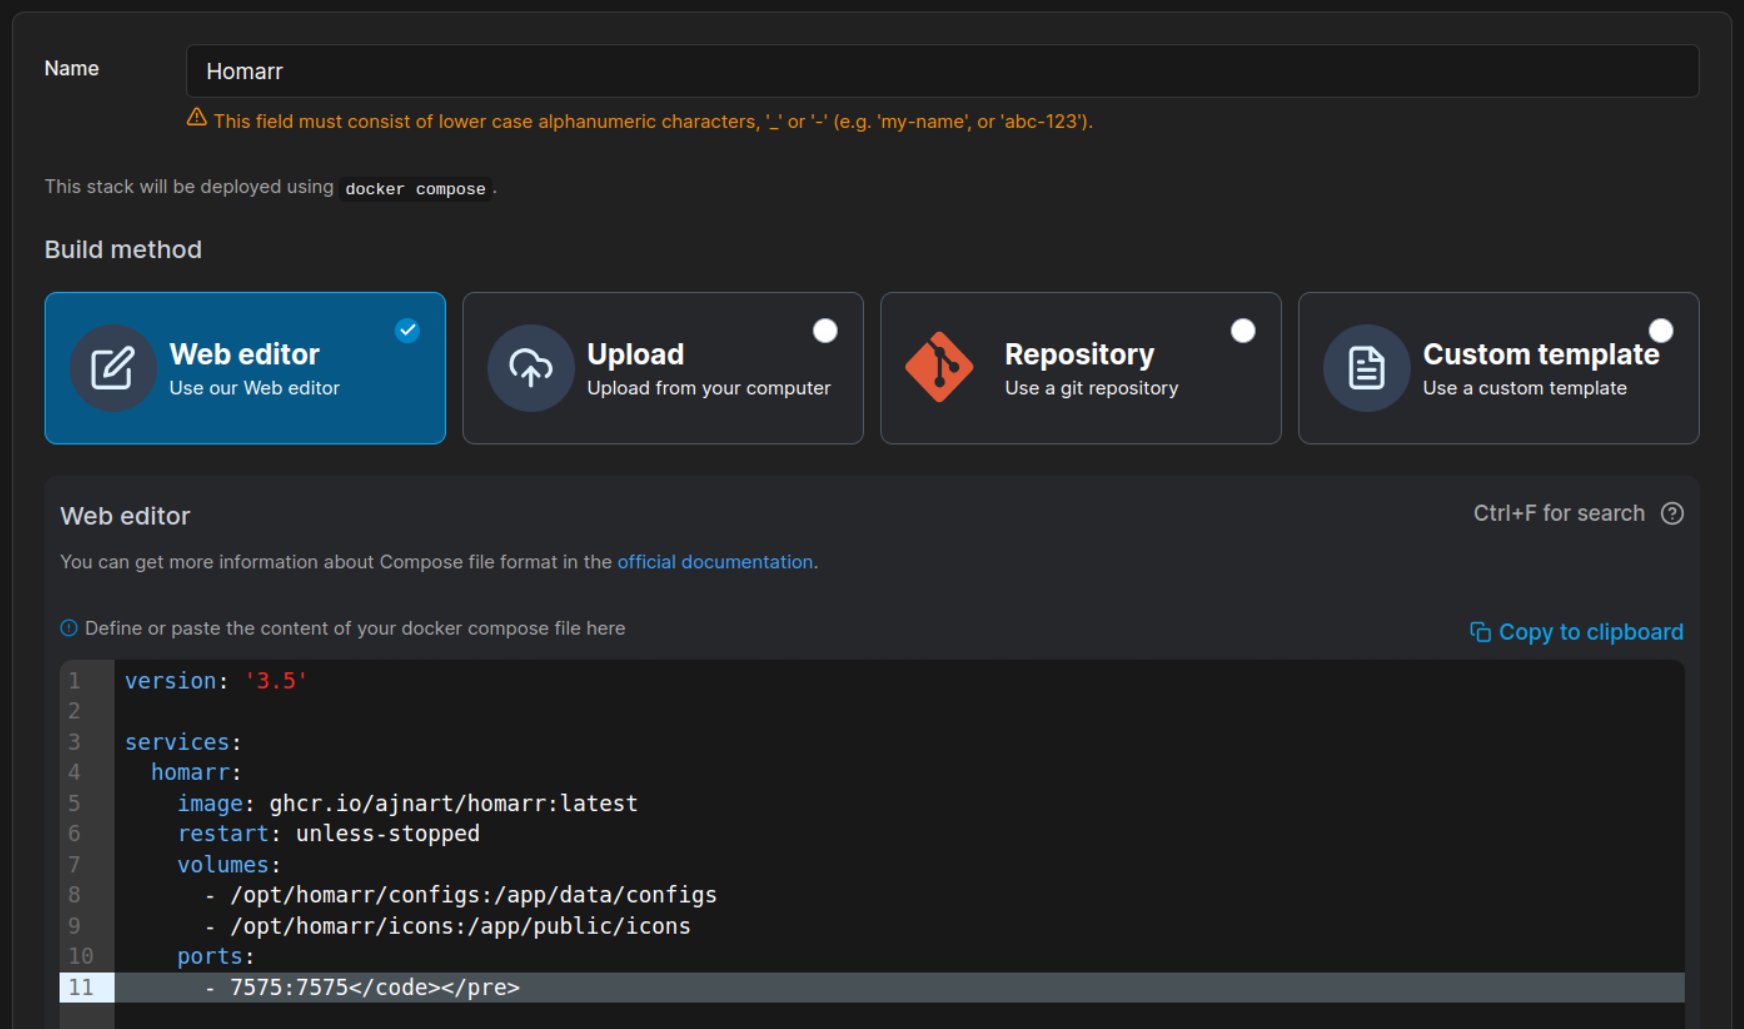The height and width of the screenshot is (1029, 1744).
Task: Click the image line in the compose editor
Action: [x=407, y=803]
